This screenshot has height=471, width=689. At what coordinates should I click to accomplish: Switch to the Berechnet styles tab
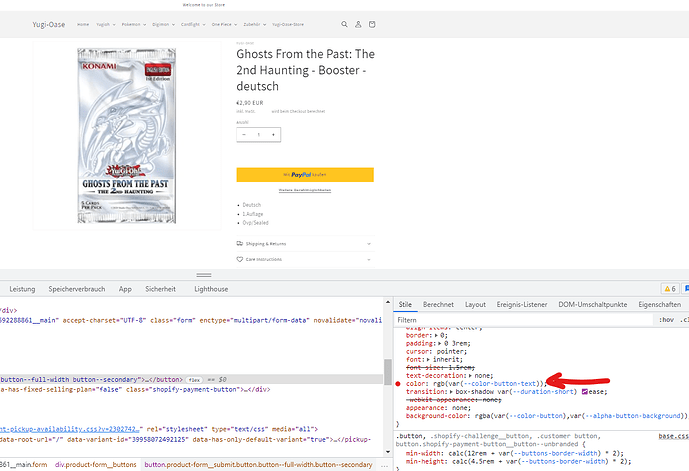pyautogui.click(x=438, y=304)
